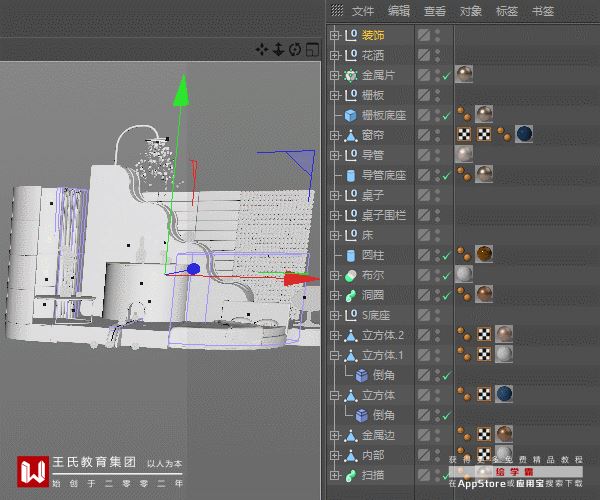
Task: Click the cube icon of 栅板底座
Action: tap(351, 115)
